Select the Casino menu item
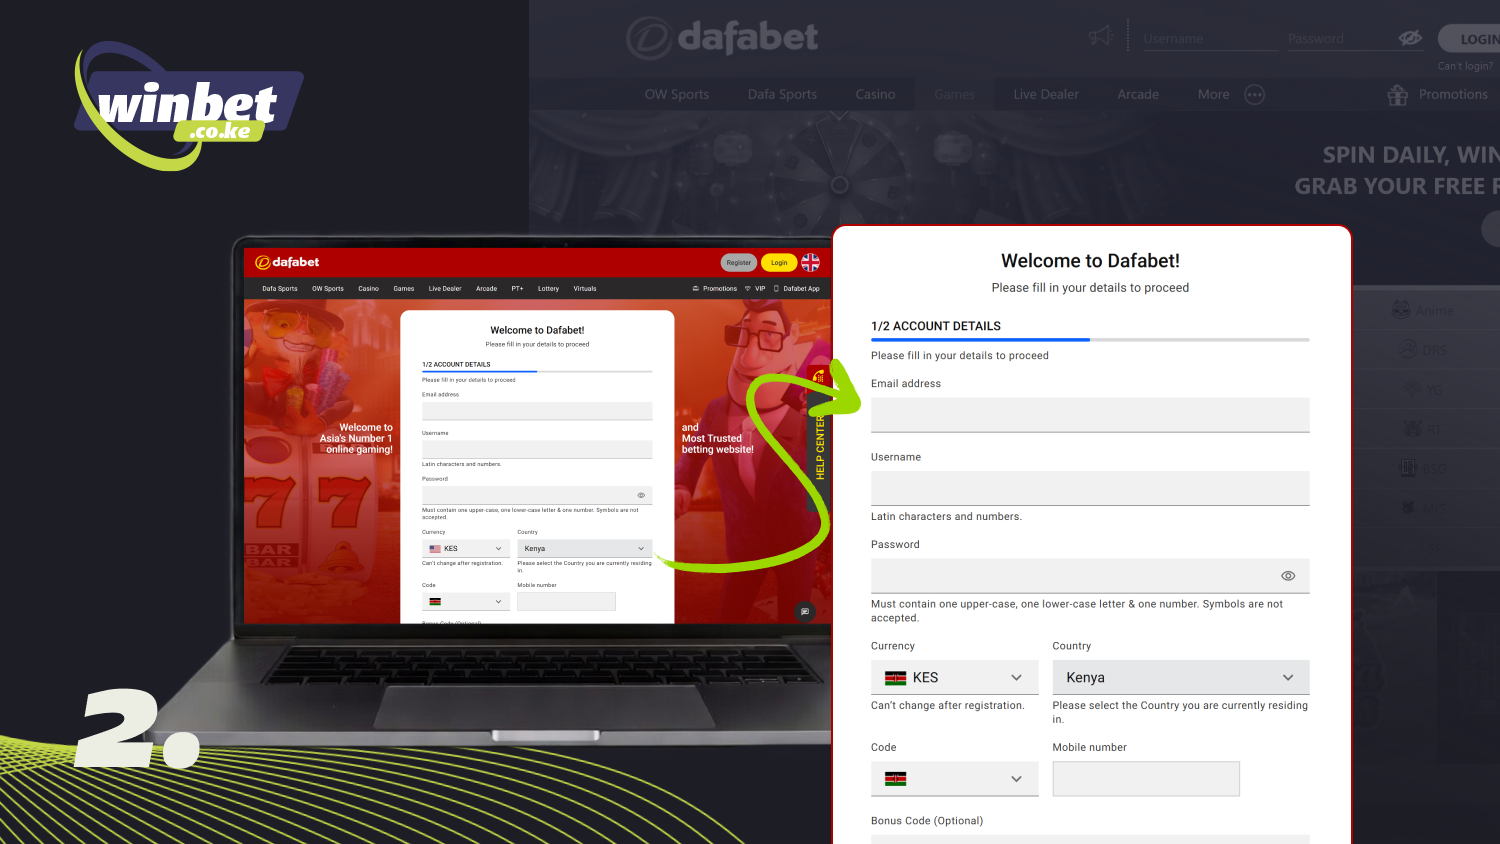 (875, 94)
